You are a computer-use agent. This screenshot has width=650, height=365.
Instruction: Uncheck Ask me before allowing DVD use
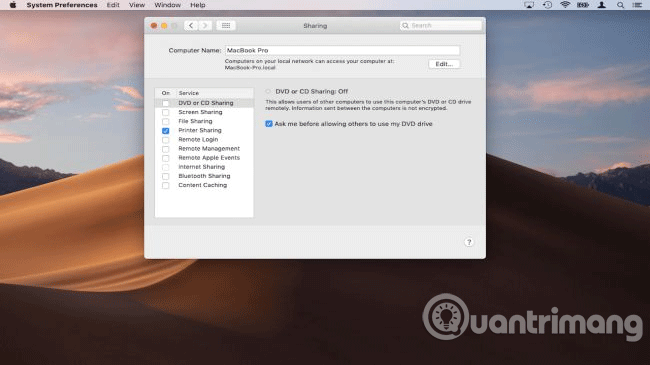269,124
